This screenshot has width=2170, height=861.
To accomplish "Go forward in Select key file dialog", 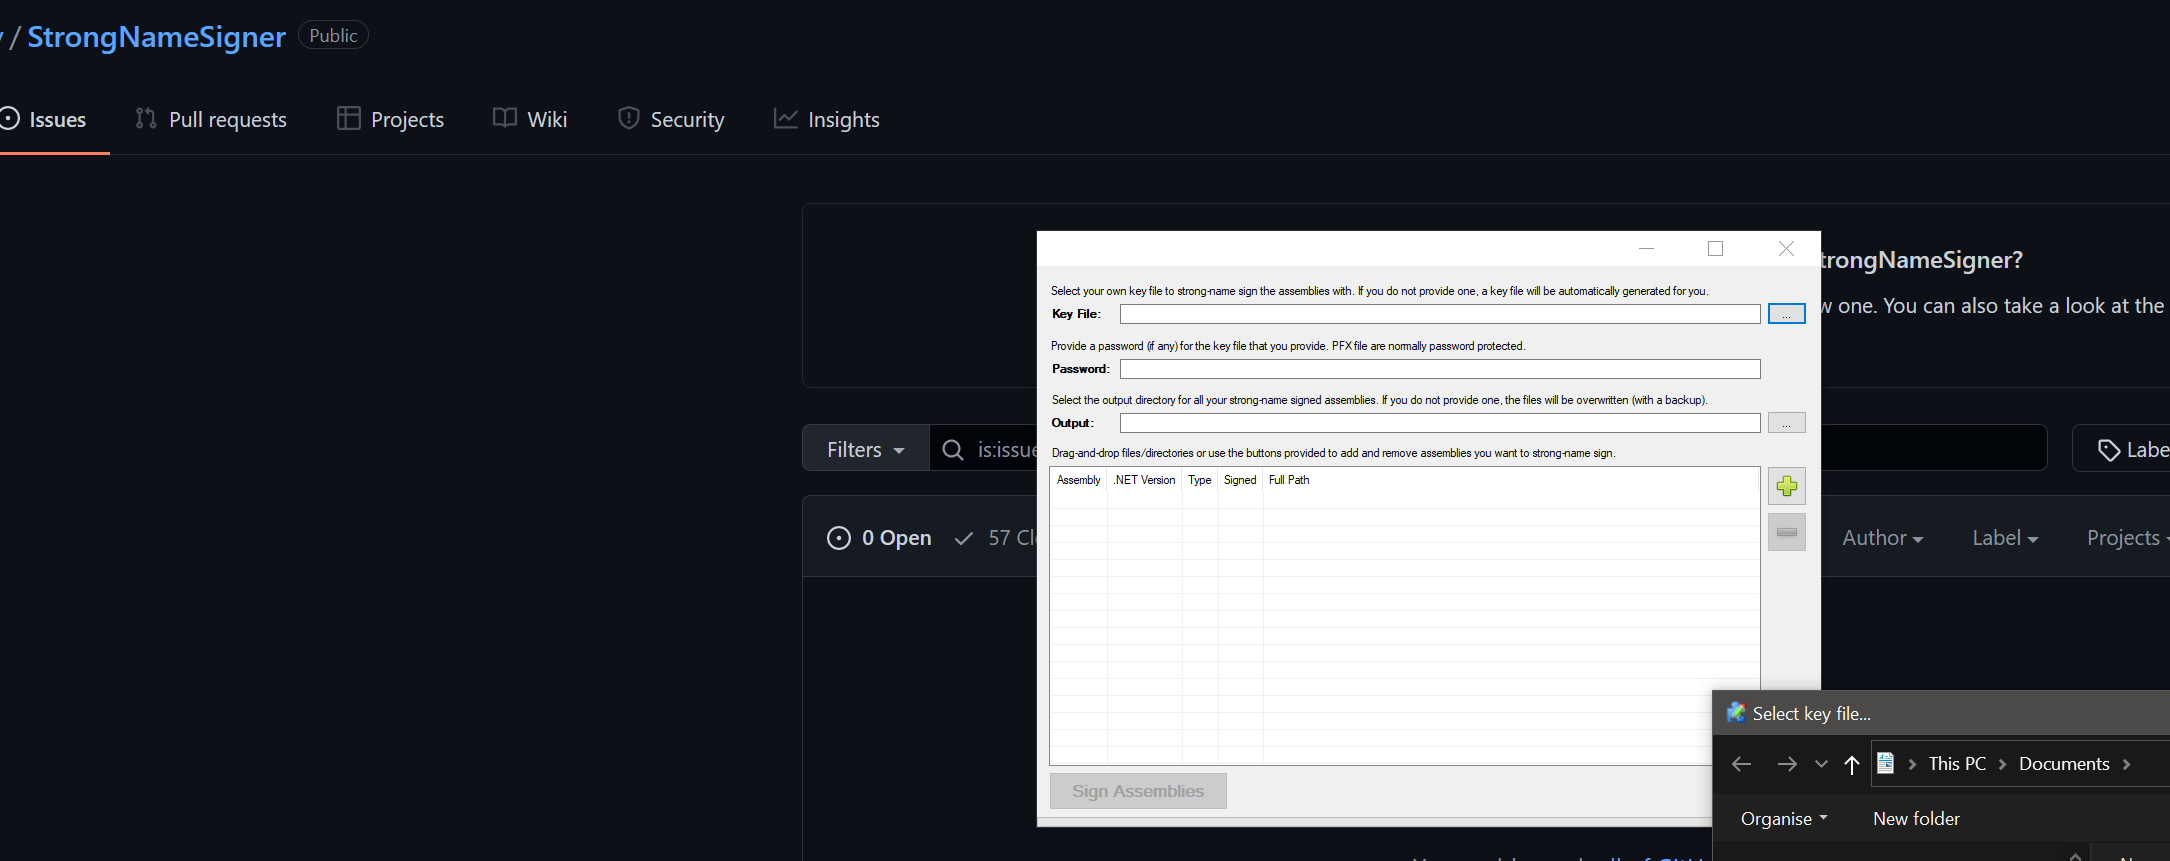I will (x=1787, y=764).
